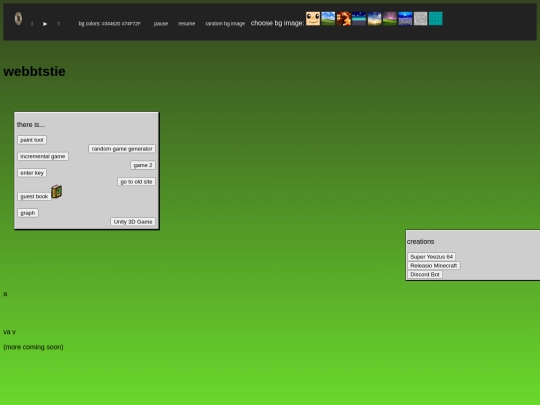Viewport: 540px width, 405px height.
Task: Pick a random bg image
Action: [x=225, y=24]
